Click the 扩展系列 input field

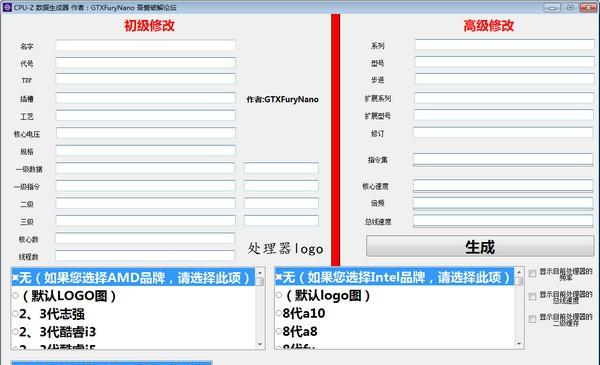[x=504, y=98]
